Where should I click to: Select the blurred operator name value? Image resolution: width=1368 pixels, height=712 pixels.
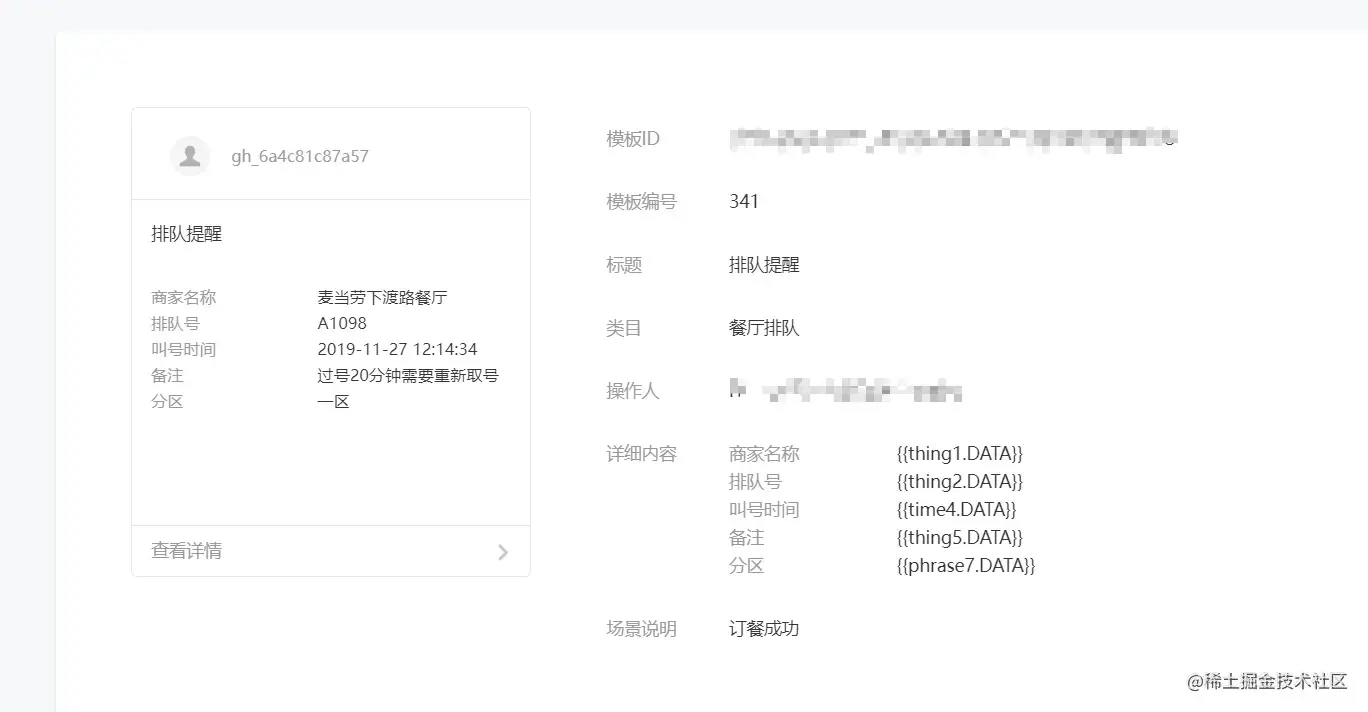[x=845, y=391]
